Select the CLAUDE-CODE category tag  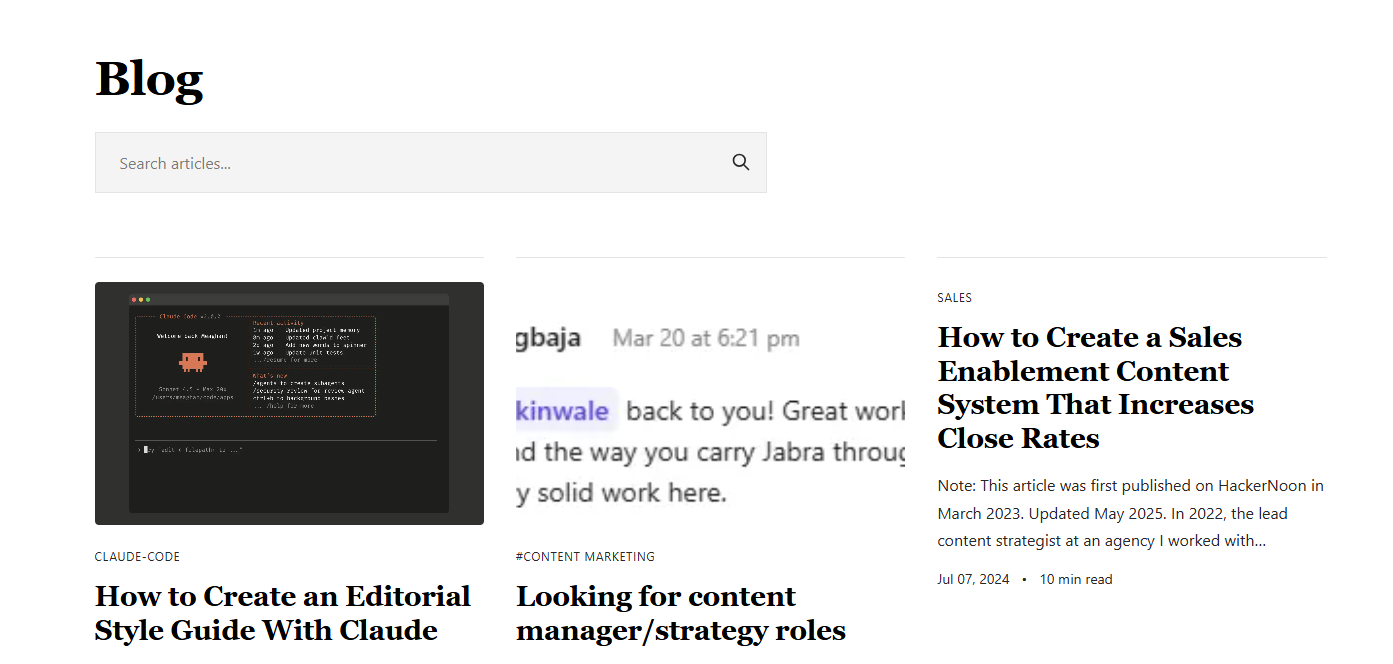[x=137, y=556]
